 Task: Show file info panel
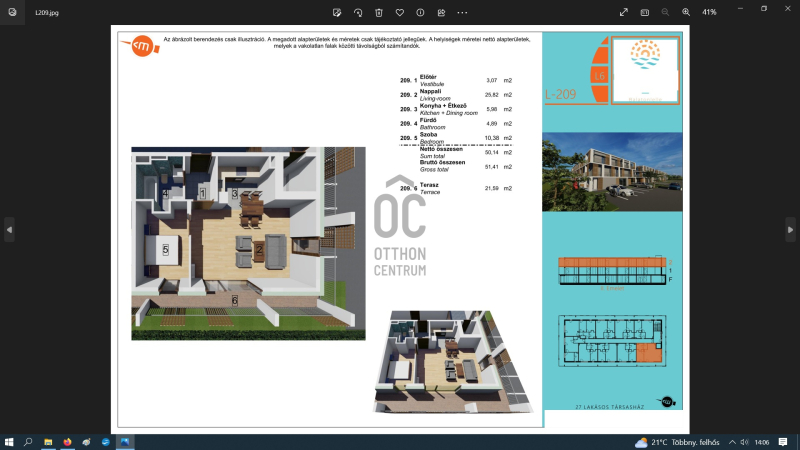tap(420, 12)
